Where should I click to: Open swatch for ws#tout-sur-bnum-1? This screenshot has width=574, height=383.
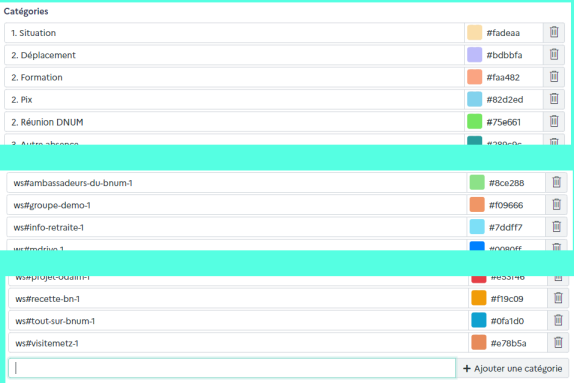click(x=479, y=321)
